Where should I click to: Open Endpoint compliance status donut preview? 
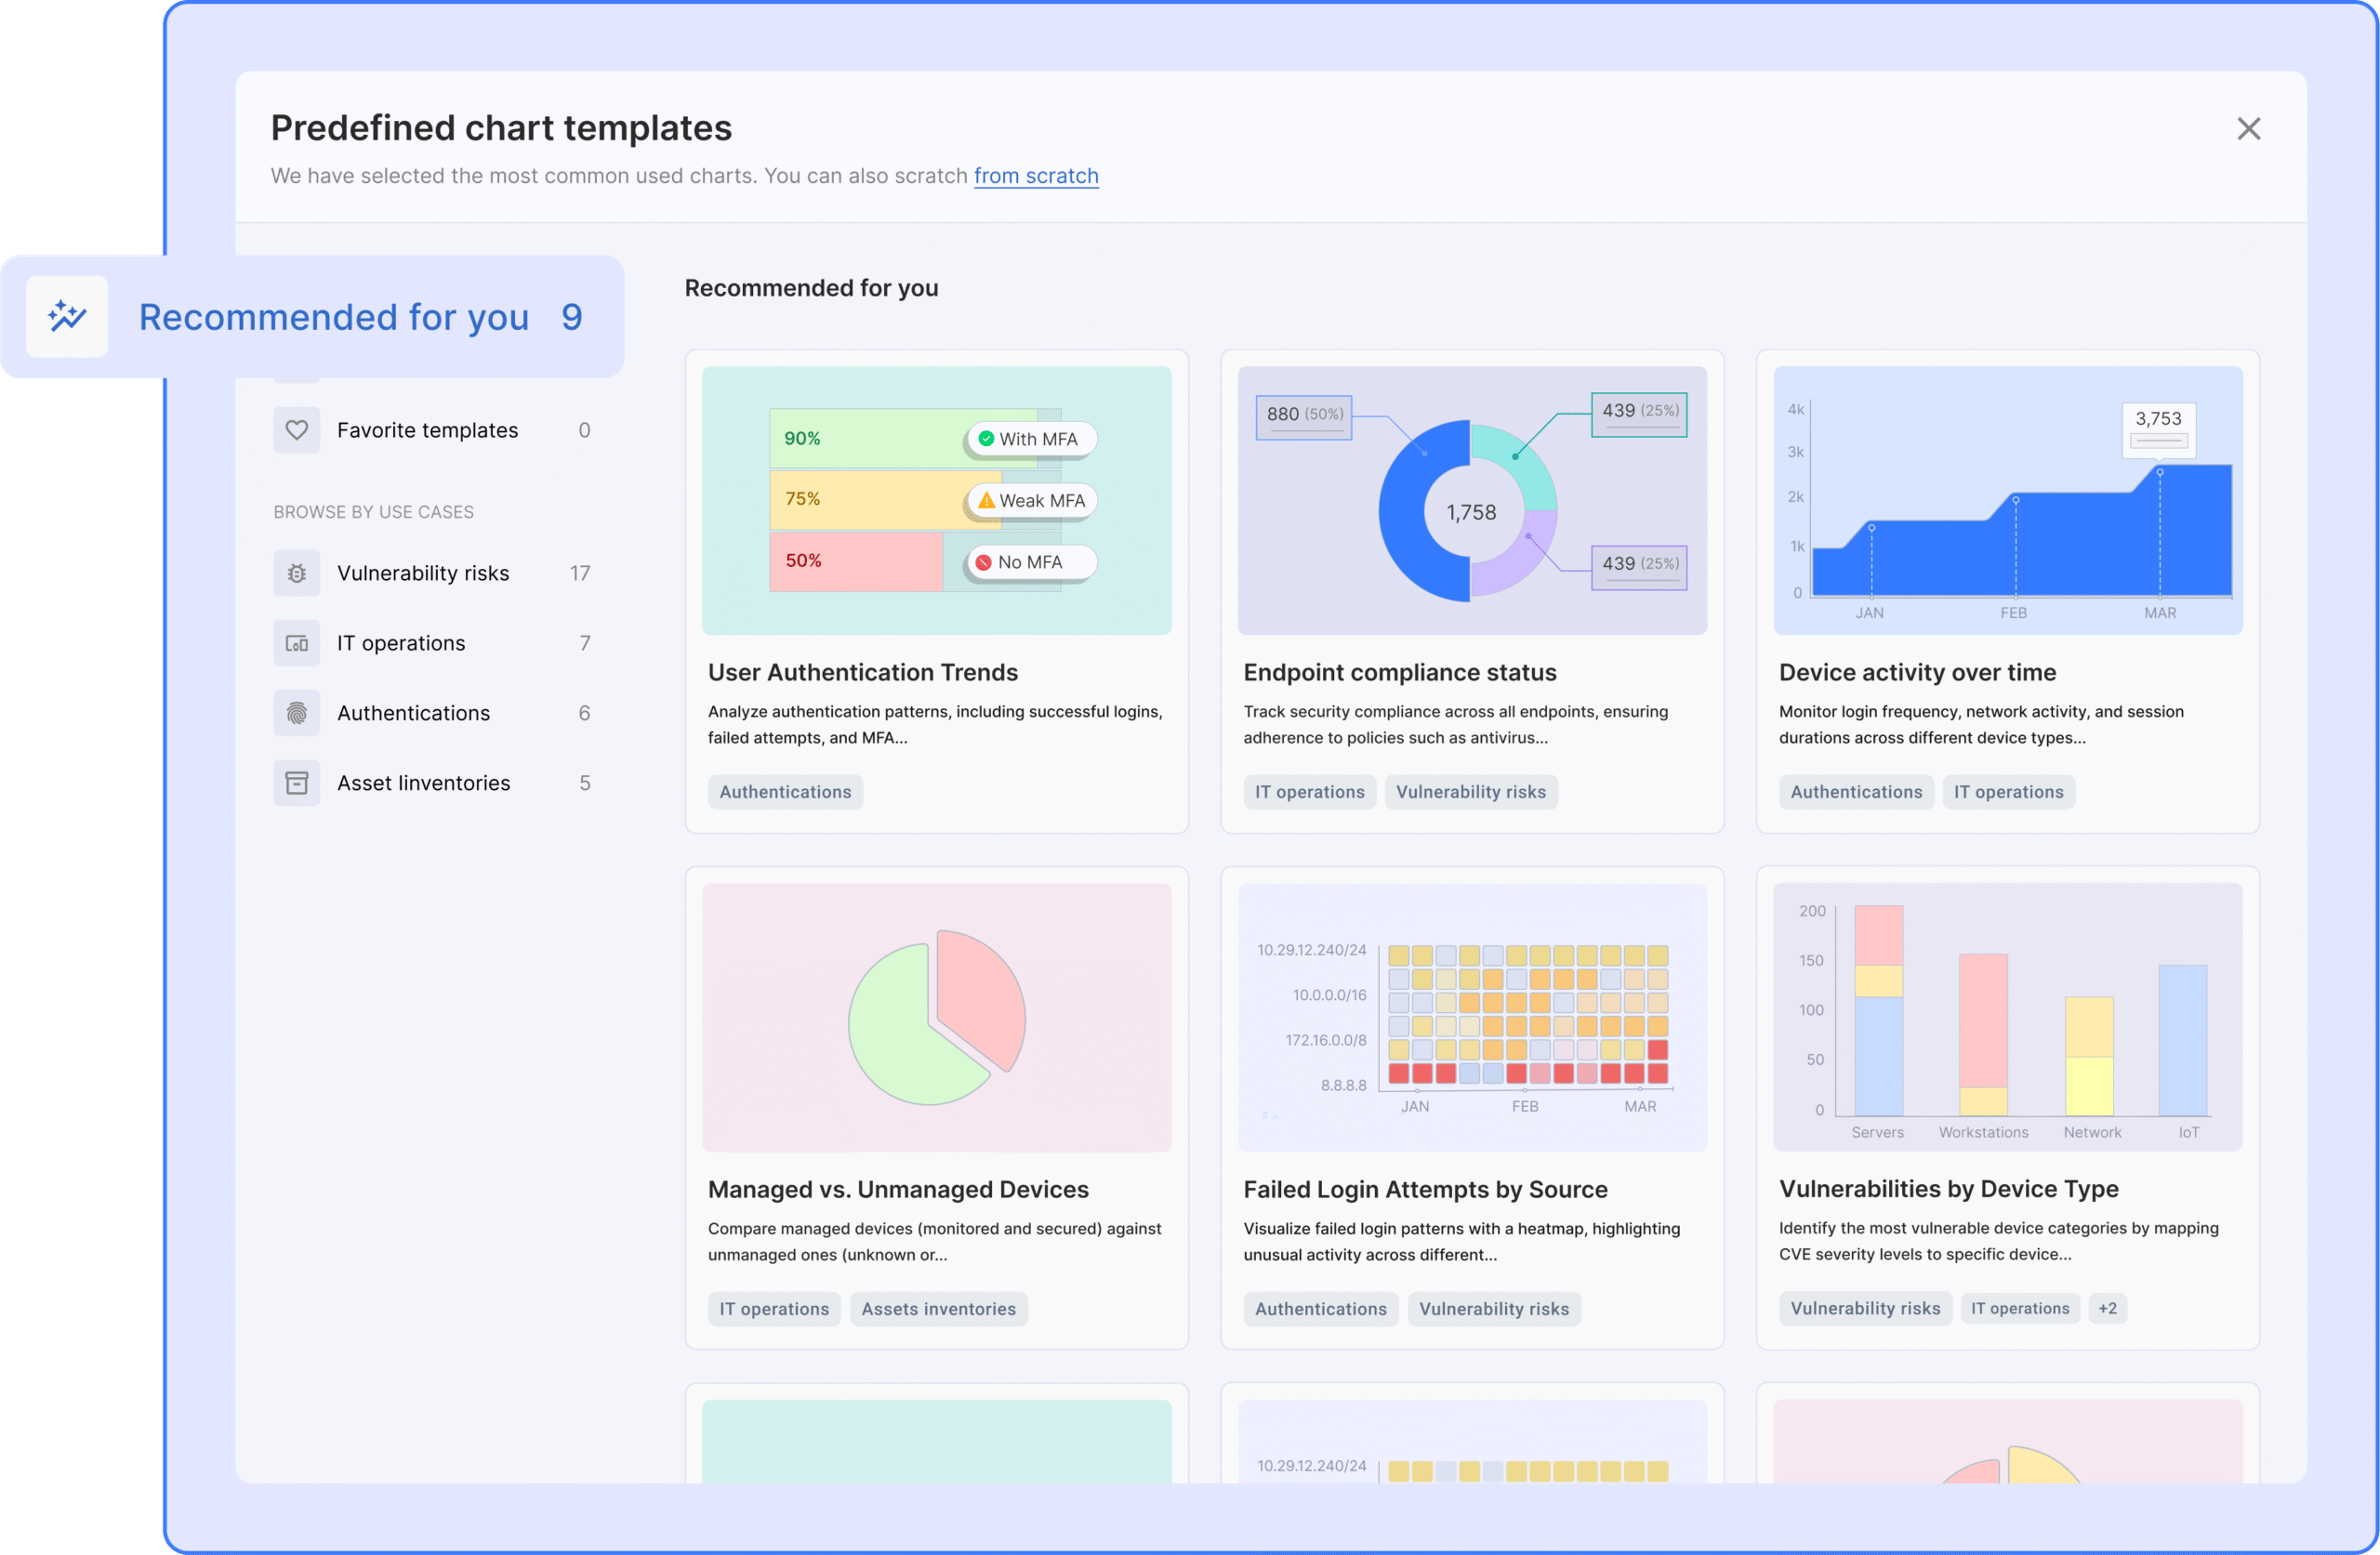1472,500
